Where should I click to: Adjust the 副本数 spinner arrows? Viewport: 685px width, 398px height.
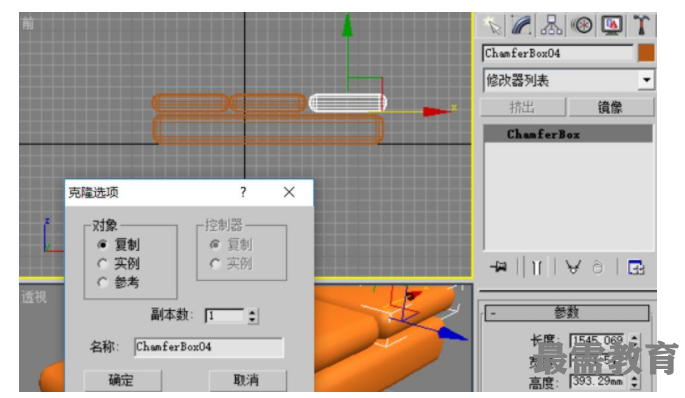tap(253, 315)
